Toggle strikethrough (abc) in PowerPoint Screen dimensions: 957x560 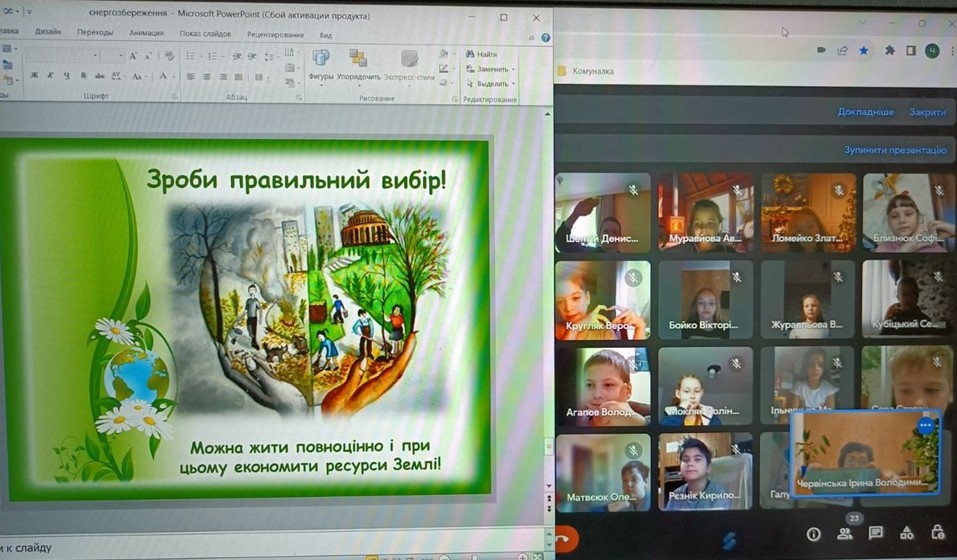[99, 76]
